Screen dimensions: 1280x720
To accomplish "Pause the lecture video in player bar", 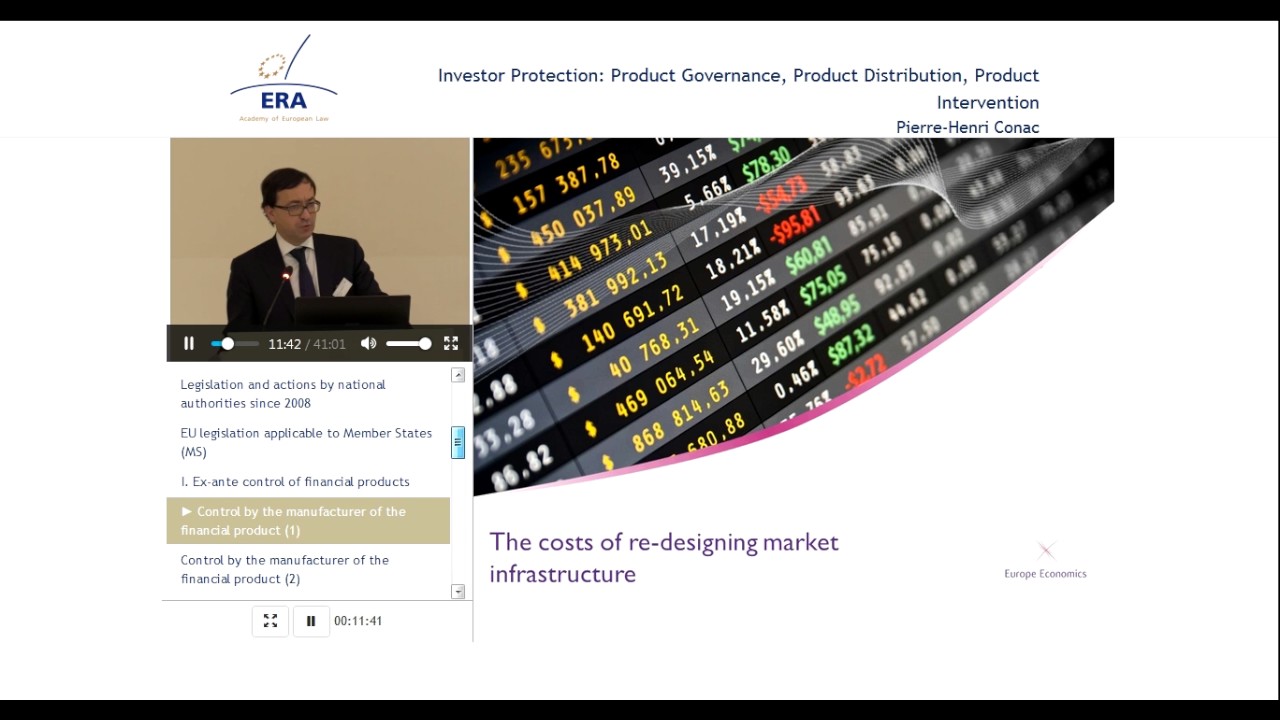I will (x=189, y=343).
